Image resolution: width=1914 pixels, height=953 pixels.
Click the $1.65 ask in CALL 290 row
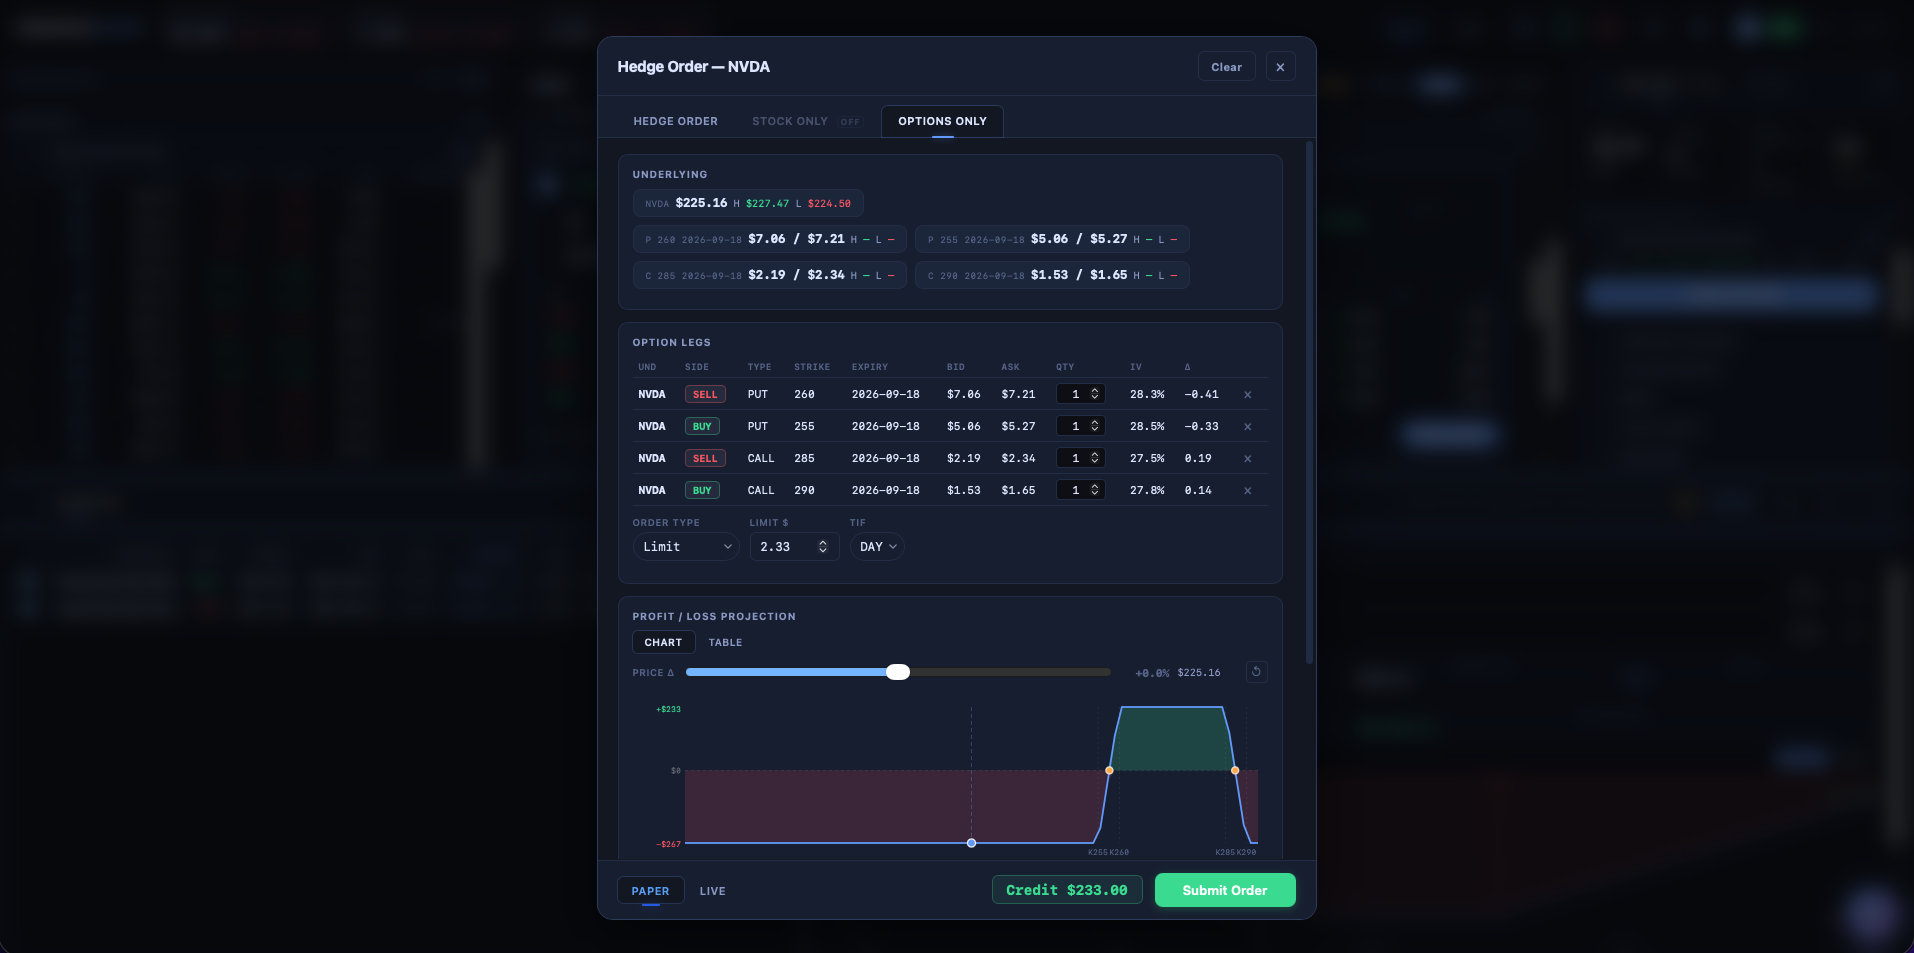coord(1018,491)
